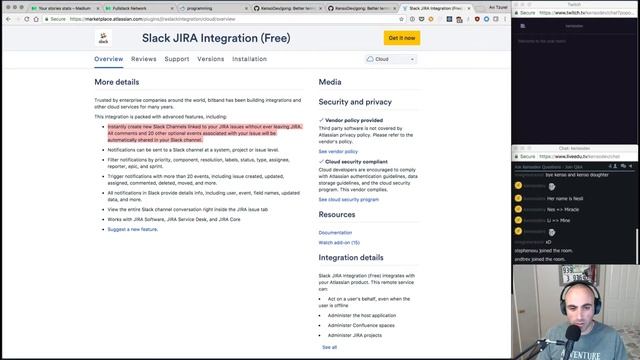Click the chat bubbles icon in LiveEdu chat

623,166
